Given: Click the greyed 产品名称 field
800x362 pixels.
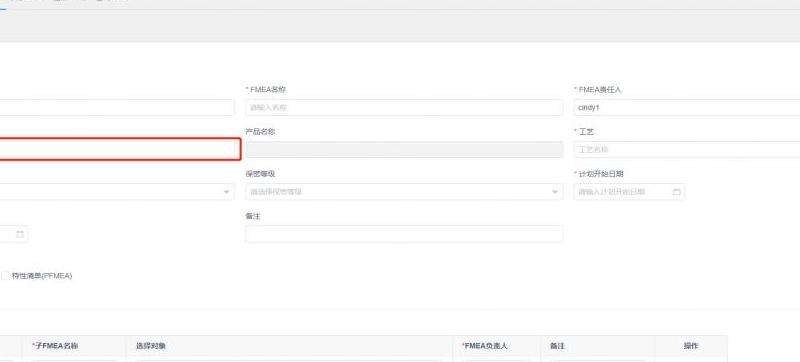Looking at the screenshot, I should click(404, 149).
